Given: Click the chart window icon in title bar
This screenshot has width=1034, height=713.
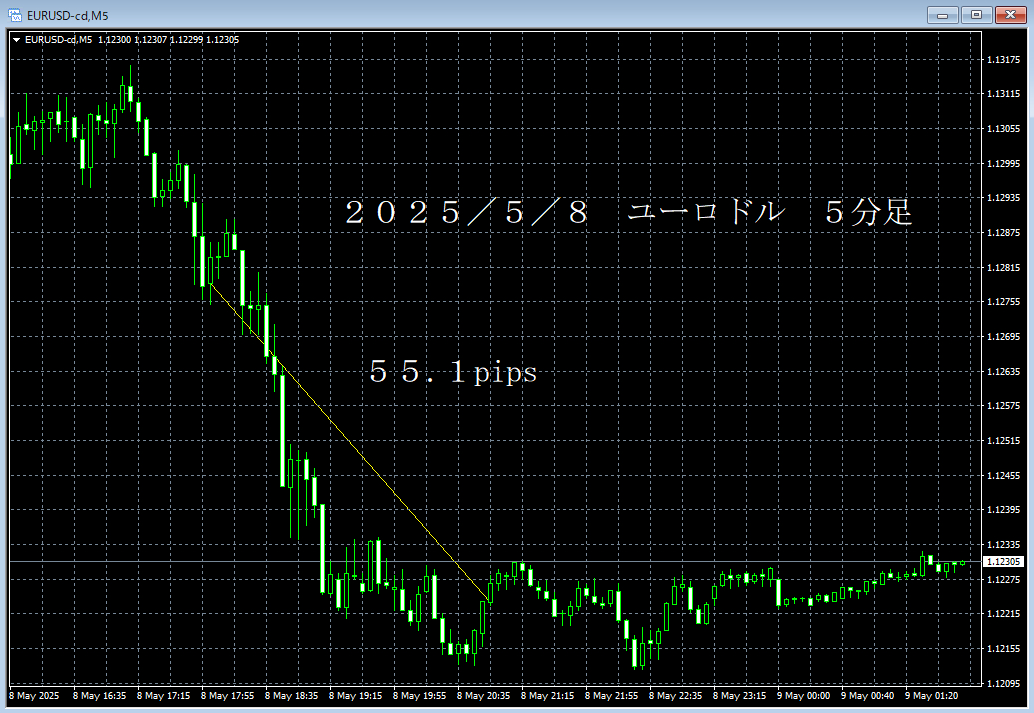Looking at the screenshot, I should click(x=14, y=15).
